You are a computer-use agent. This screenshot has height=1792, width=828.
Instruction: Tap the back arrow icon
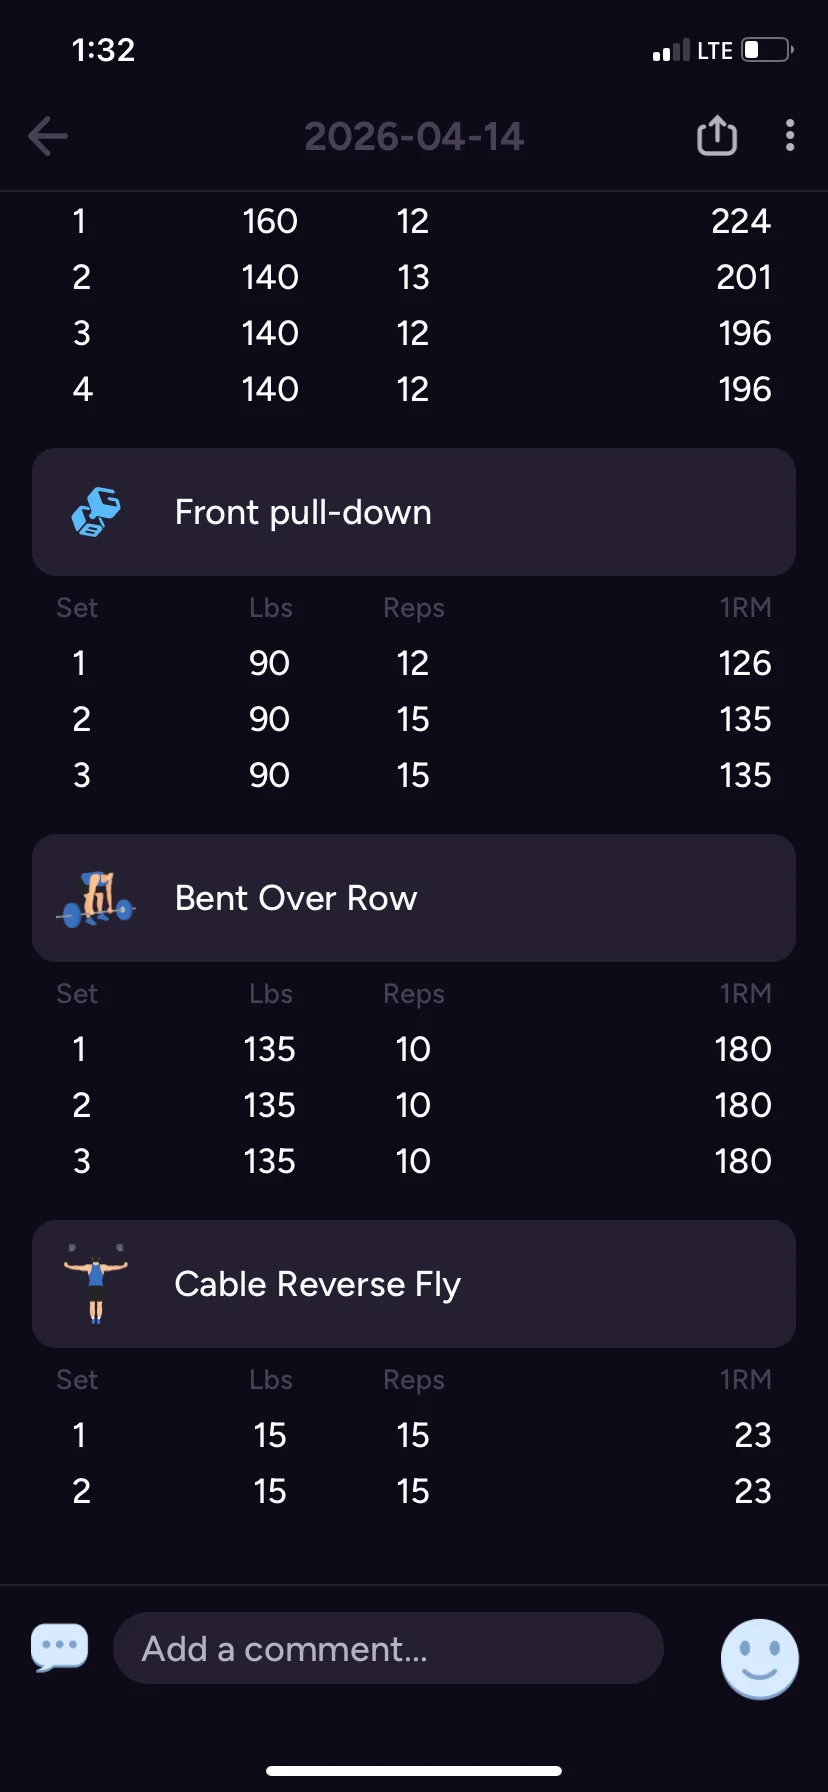point(48,136)
